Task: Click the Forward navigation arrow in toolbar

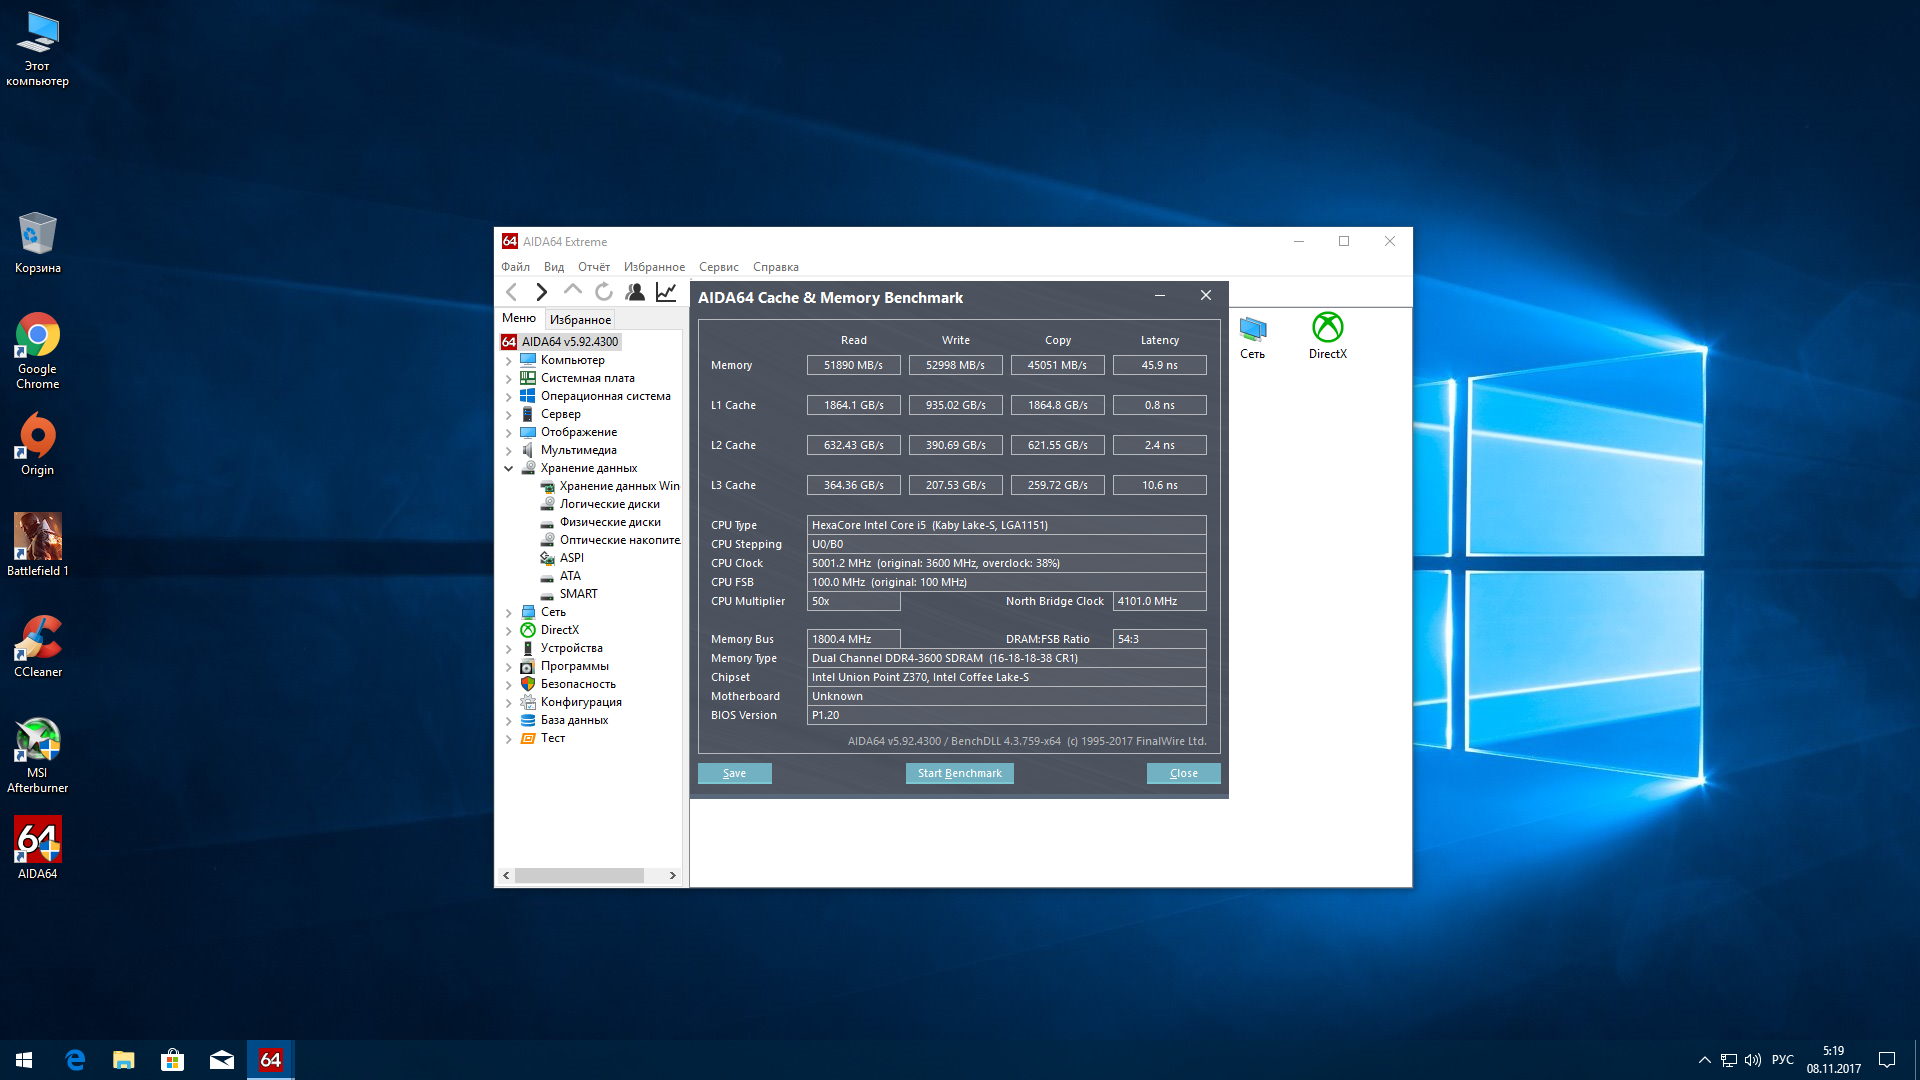Action: 541,292
